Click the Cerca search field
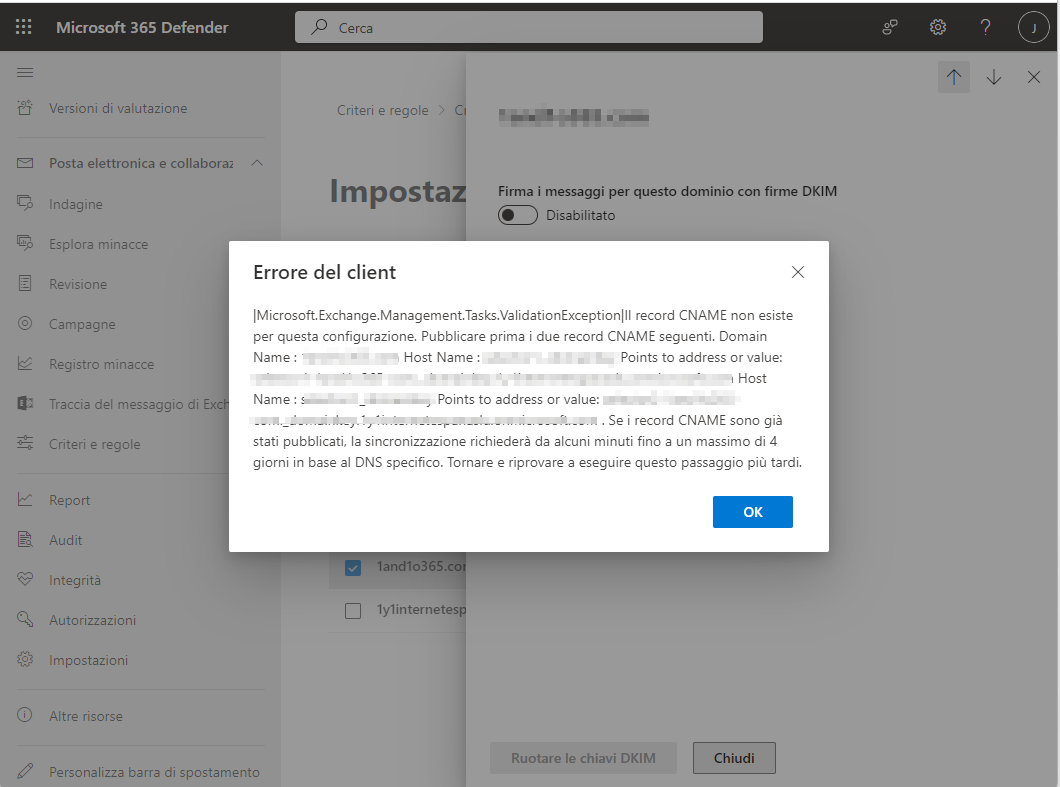Image resolution: width=1060 pixels, height=787 pixels. (529, 27)
